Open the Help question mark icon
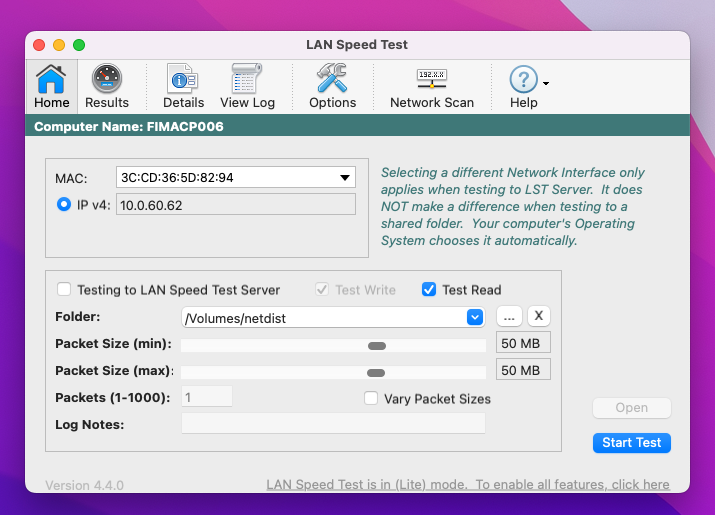 (523, 79)
